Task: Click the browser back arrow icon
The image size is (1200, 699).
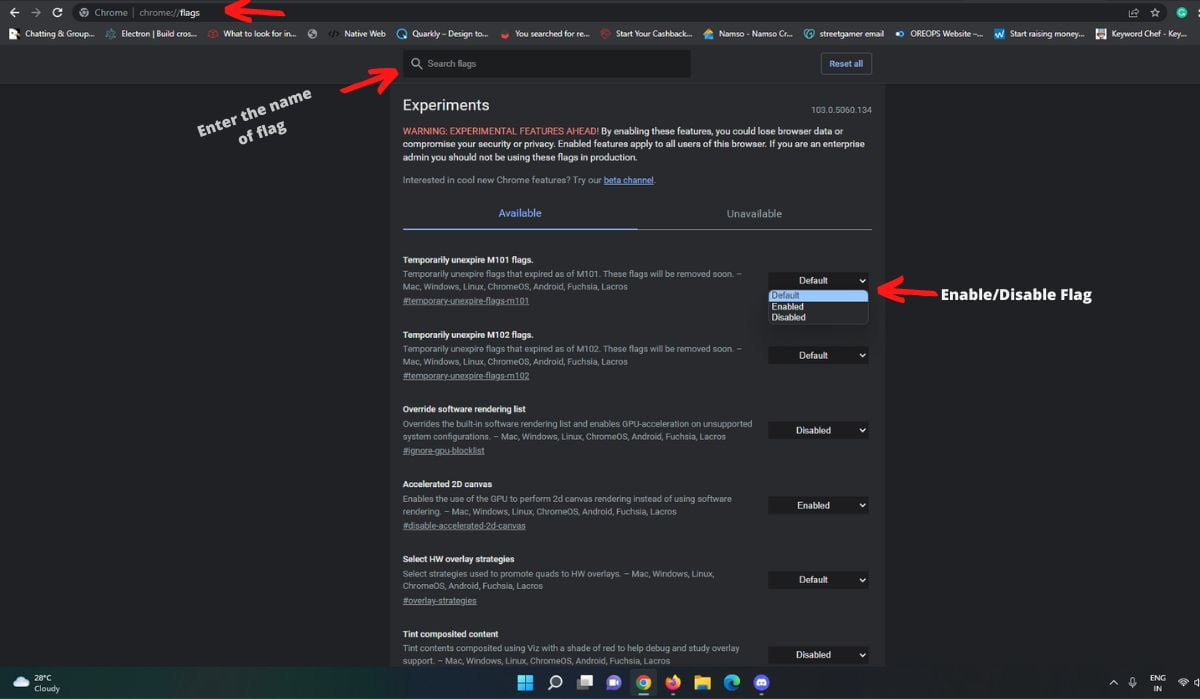Action: tap(14, 14)
